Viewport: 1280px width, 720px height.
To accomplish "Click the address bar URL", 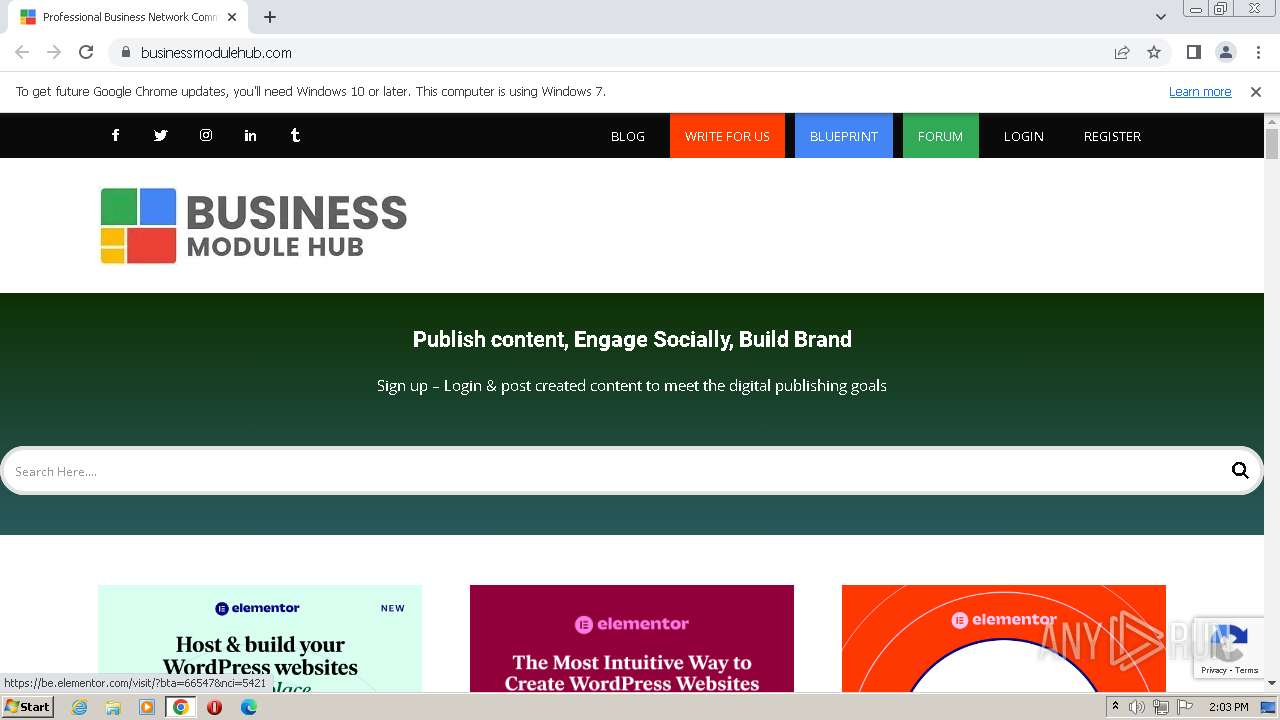I will pos(216,52).
